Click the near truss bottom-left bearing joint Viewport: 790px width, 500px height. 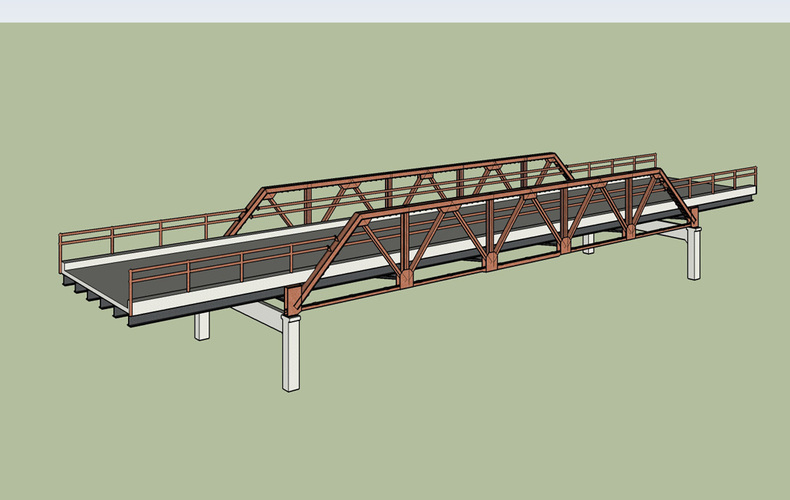pyautogui.click(x=293, y=300)
